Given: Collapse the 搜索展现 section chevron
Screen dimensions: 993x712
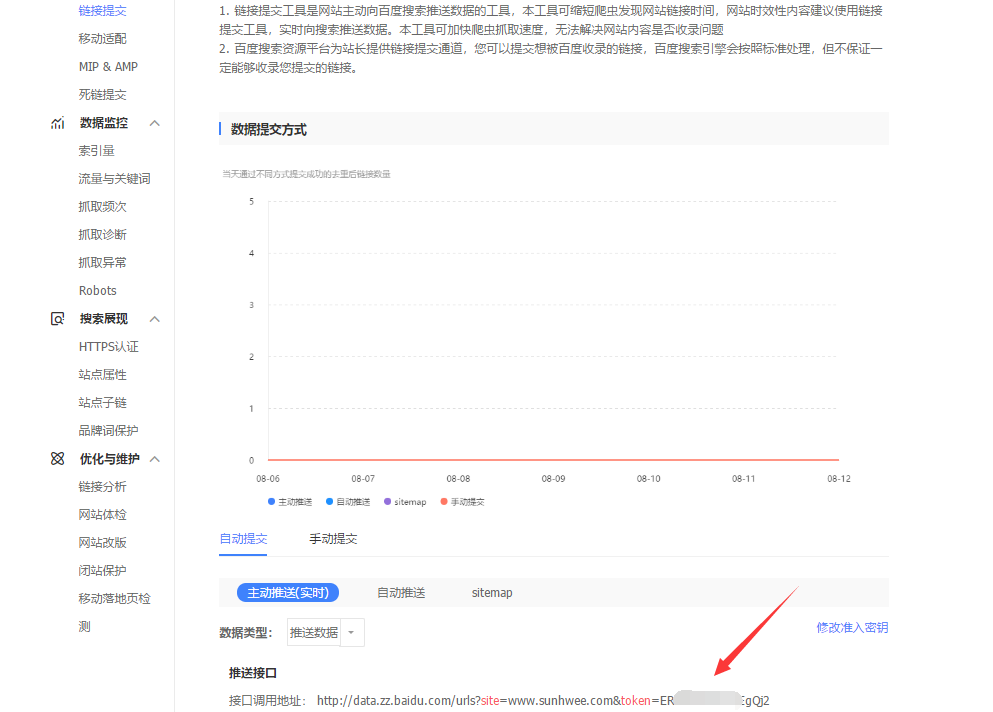Looking at the screenshot, I should coord(155,319).
